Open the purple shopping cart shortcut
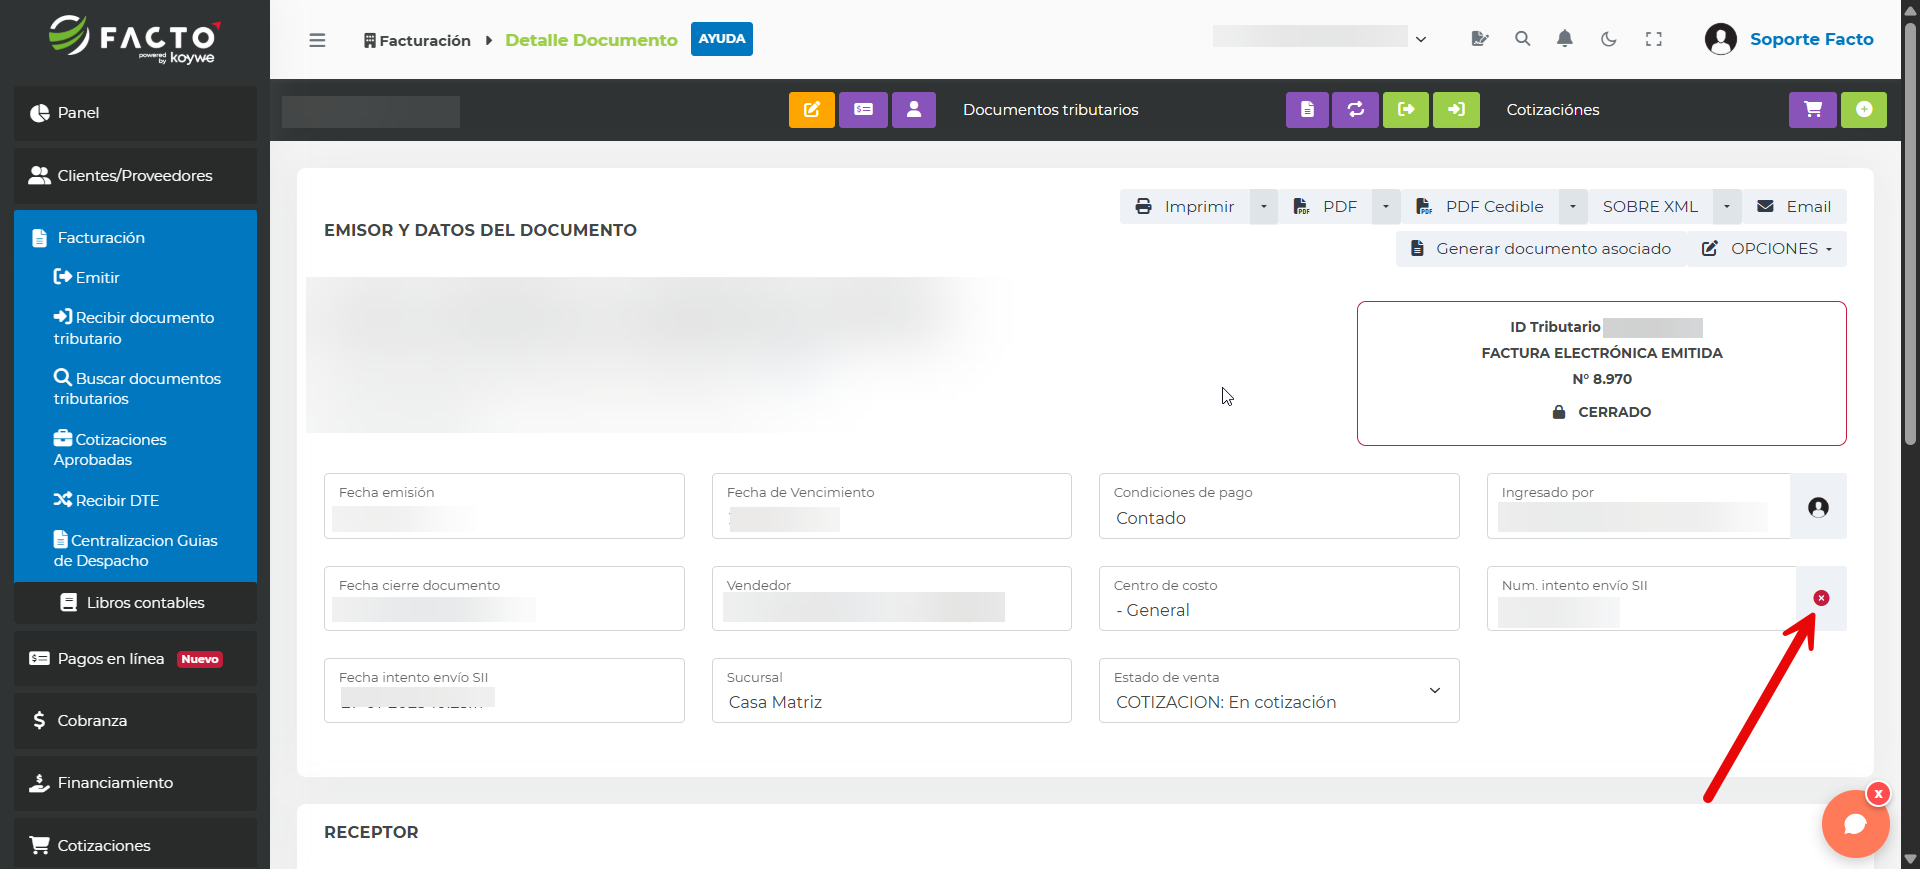Image resolution: width=1920 pixels, height=869 pixels. click(1813, 110)
